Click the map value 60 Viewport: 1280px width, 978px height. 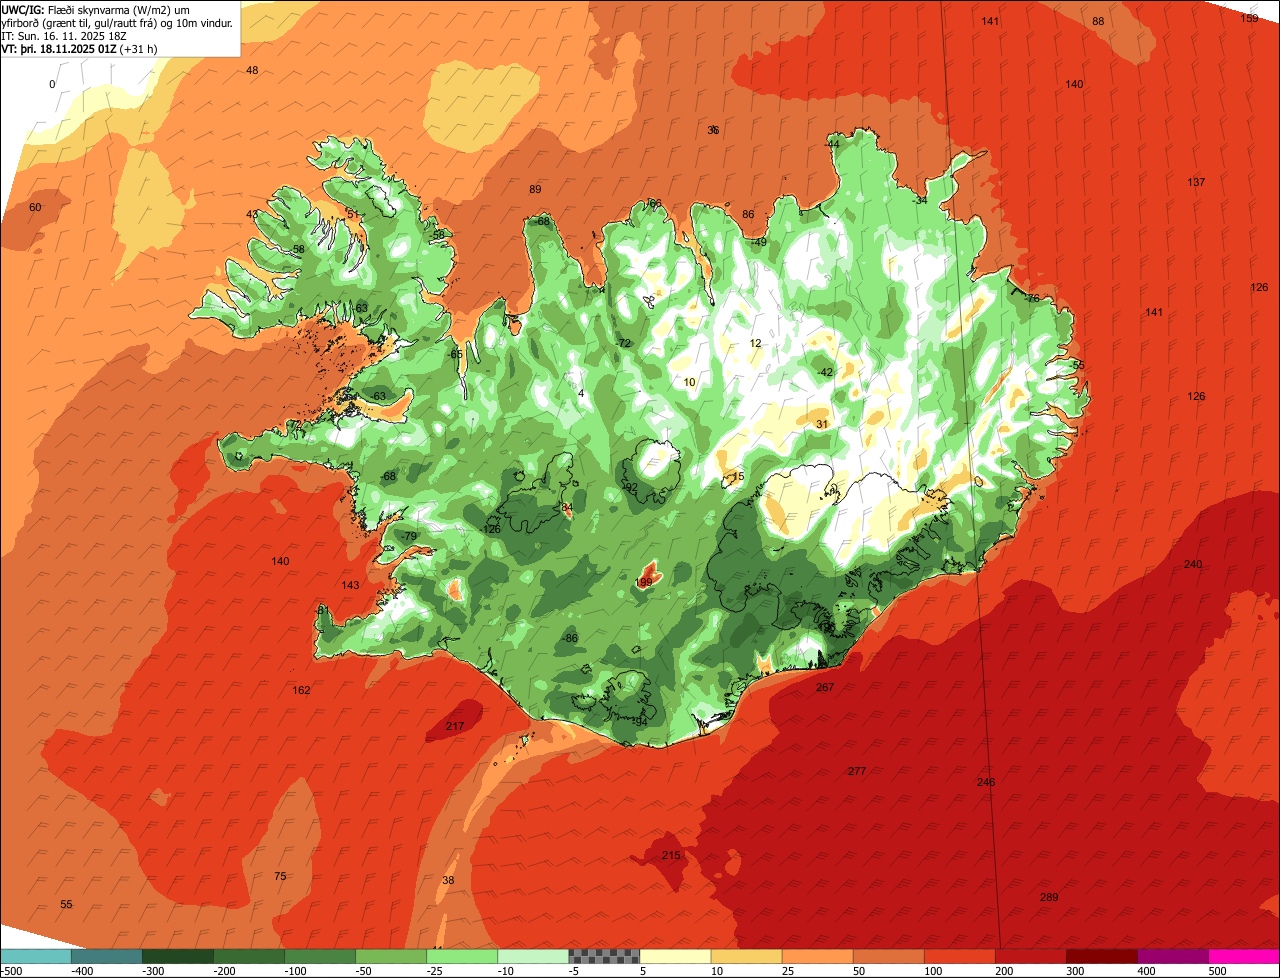pyautogui.click(x=36, y=207)
